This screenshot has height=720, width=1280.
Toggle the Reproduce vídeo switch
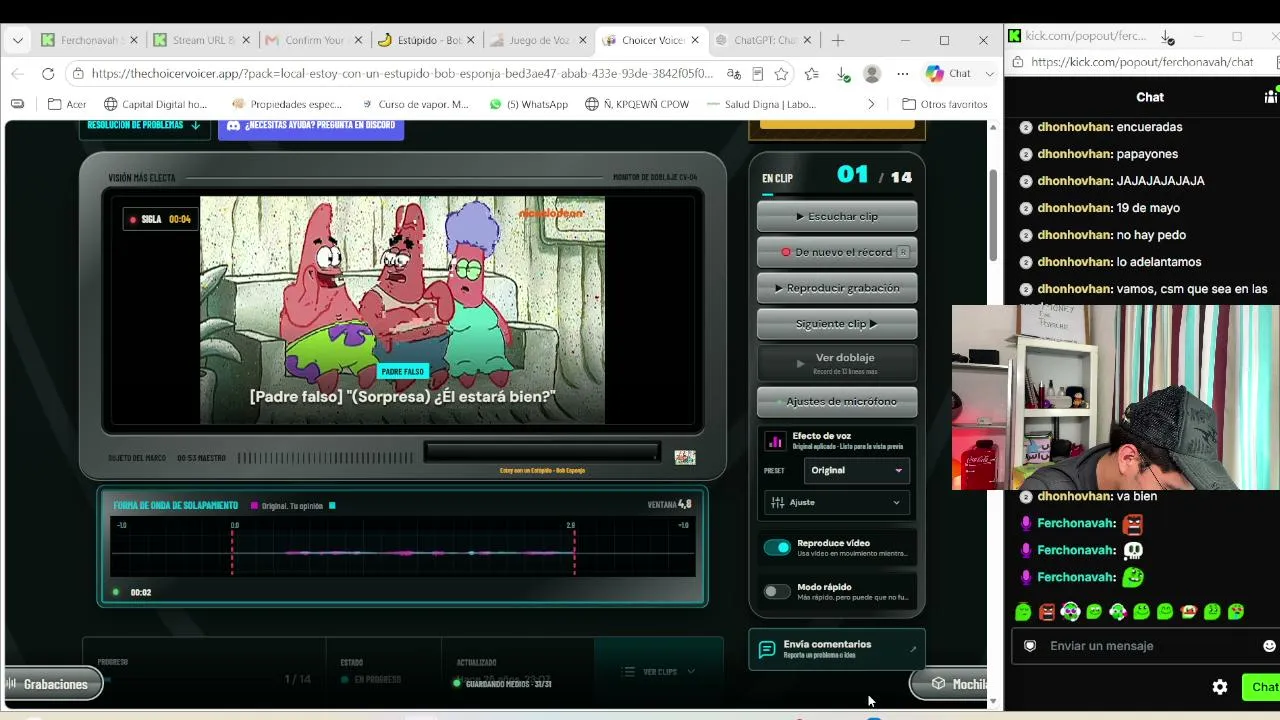click(x=777, y=547)
